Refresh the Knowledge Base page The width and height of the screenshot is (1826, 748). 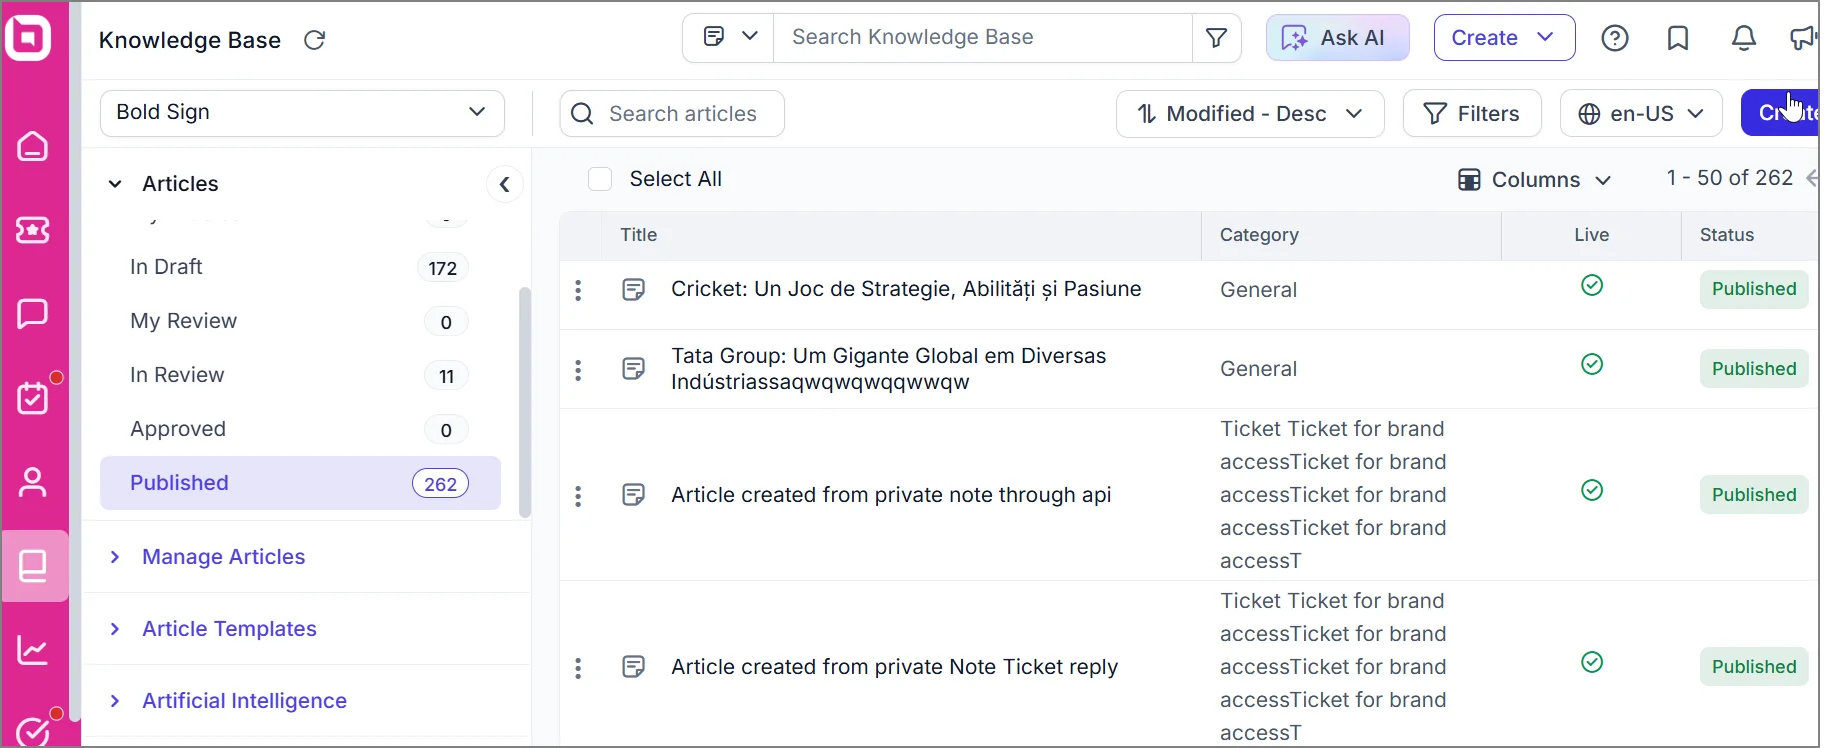coord(315,40)
